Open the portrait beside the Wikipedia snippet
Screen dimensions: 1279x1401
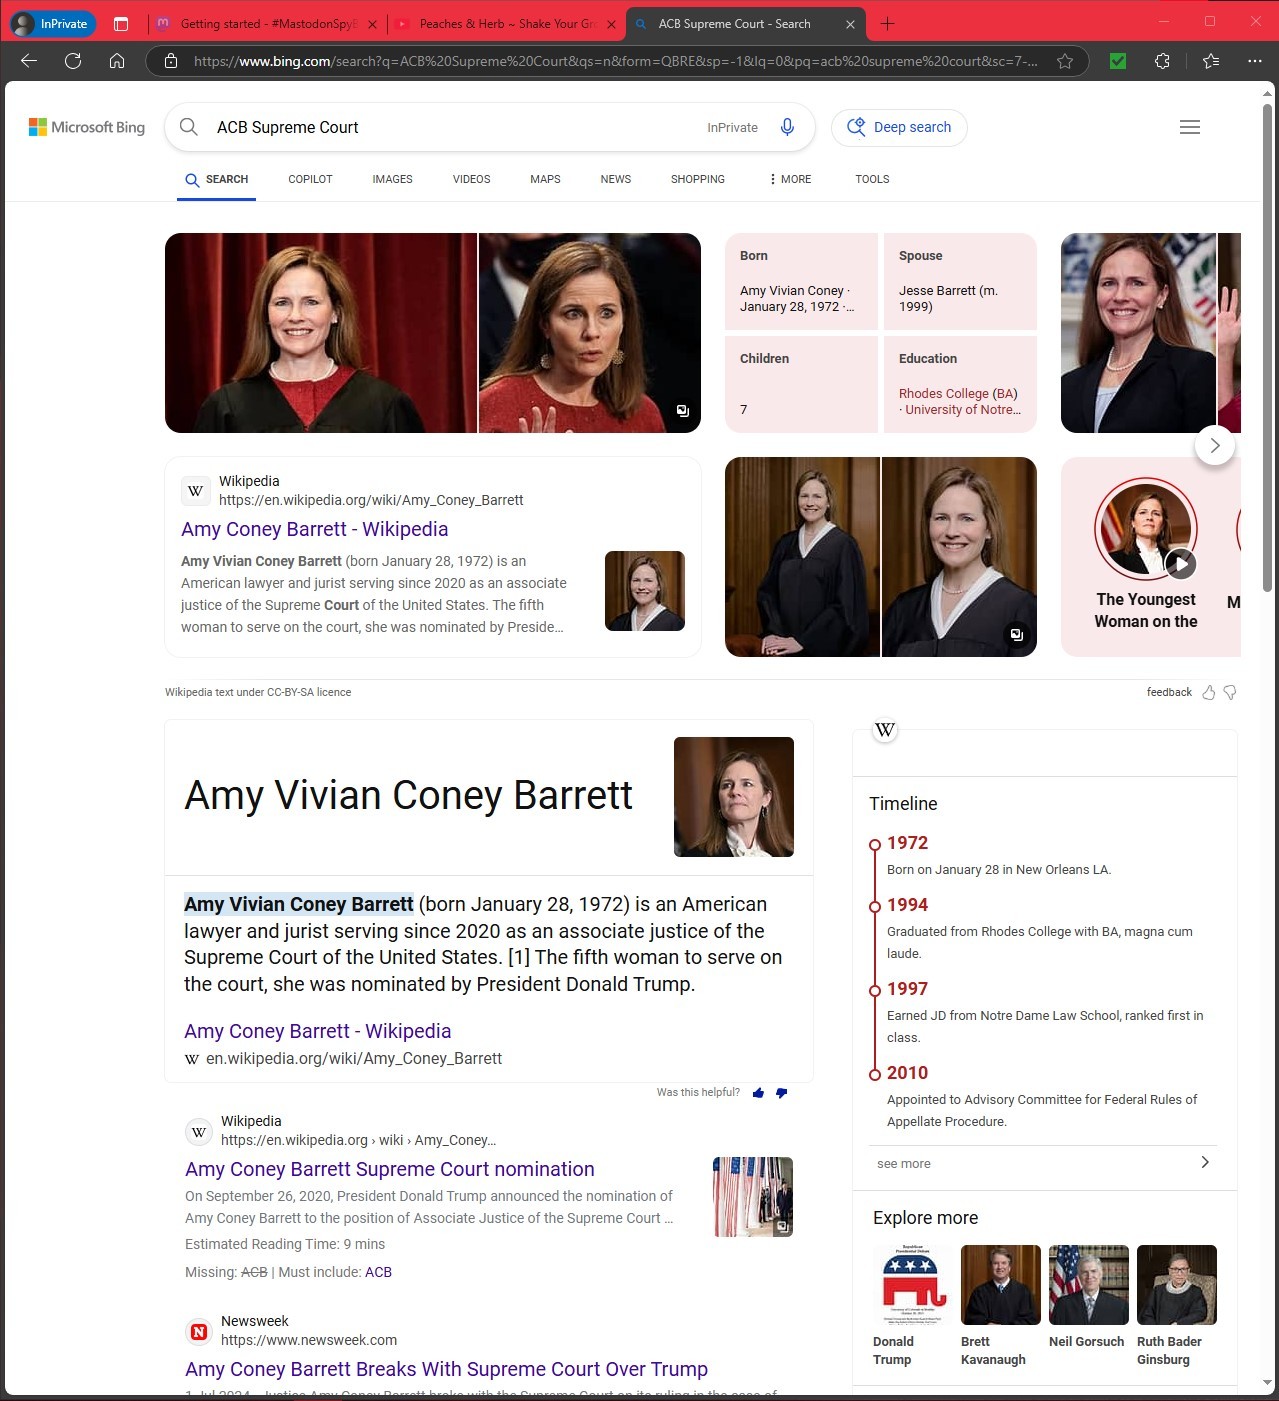pyautogui.click(x=645, y=591)
